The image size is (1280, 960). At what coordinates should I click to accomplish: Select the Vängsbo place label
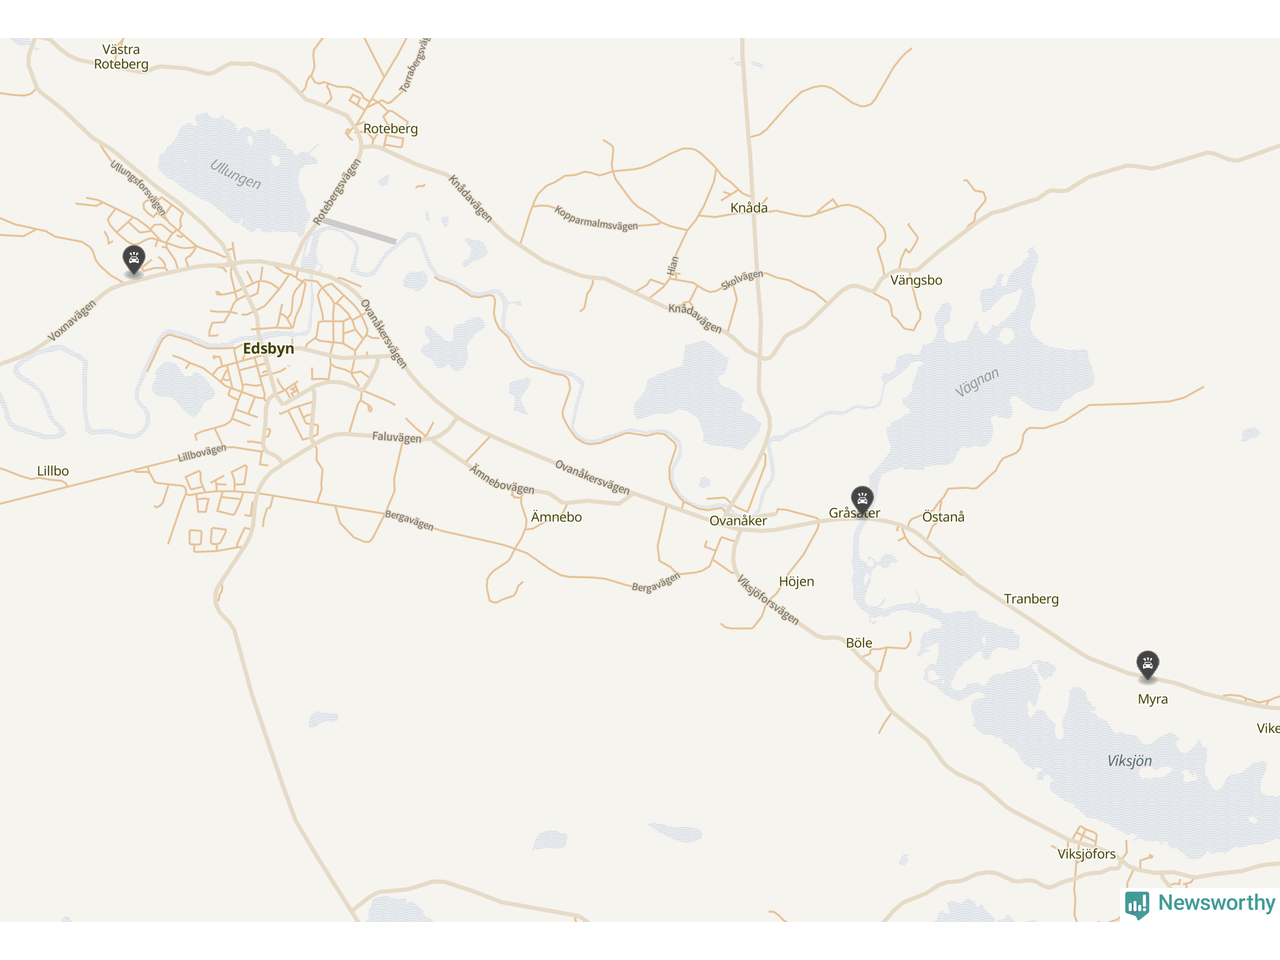point(916,281)
